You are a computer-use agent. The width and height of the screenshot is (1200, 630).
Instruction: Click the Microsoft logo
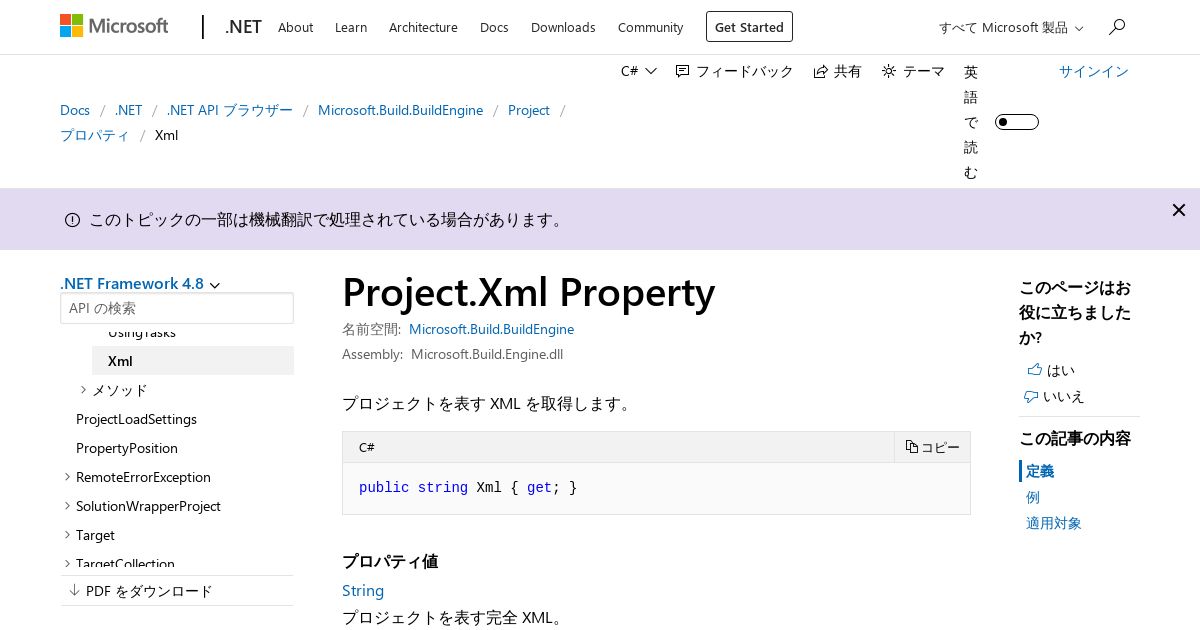pyautogui.click(x=114, y=26)
